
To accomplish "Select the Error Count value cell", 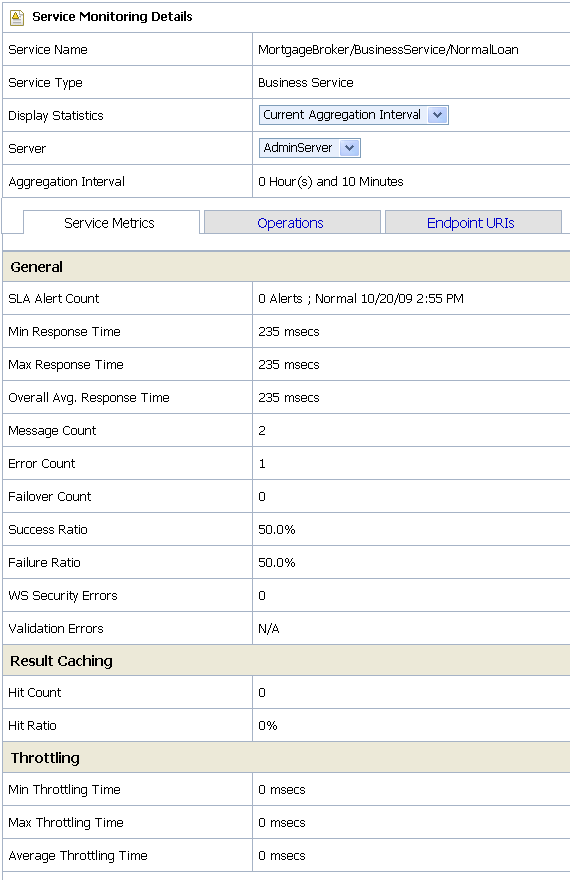I will click(x=411, y=464).
